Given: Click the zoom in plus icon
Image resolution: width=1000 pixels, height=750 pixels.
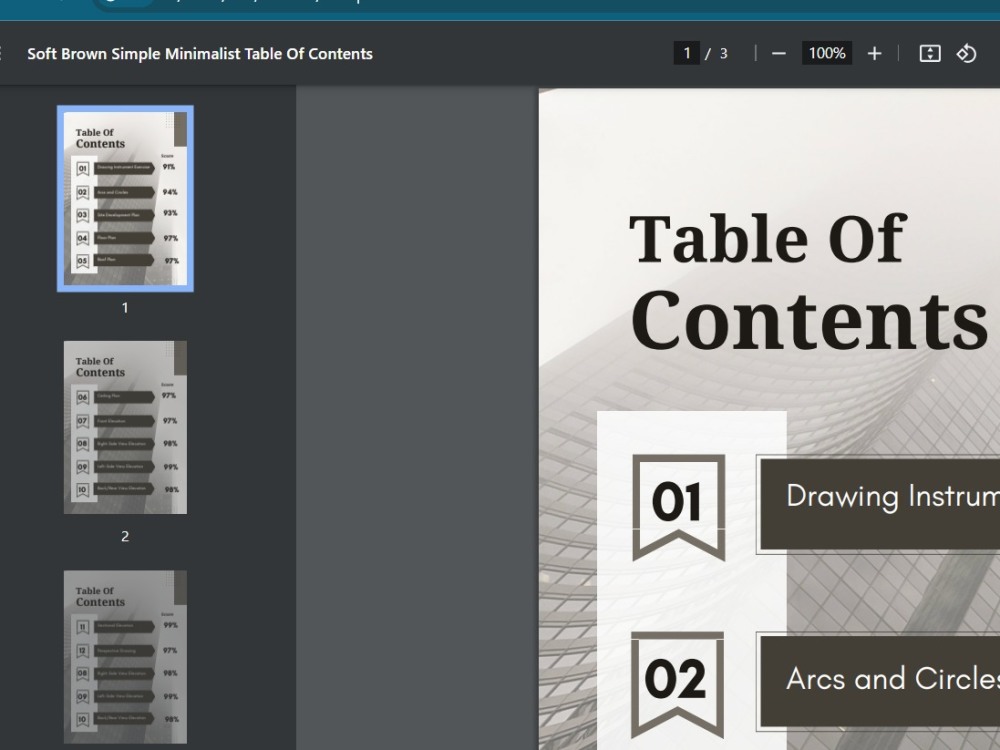Looking at the screenshot, I should [x=874, y=54].
